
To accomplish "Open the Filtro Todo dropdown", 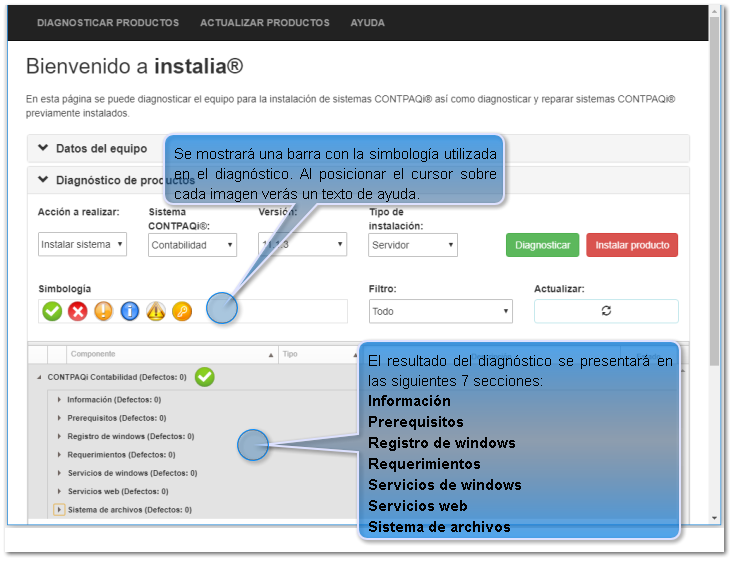I will pyautogui.click(x=440, y=311).
